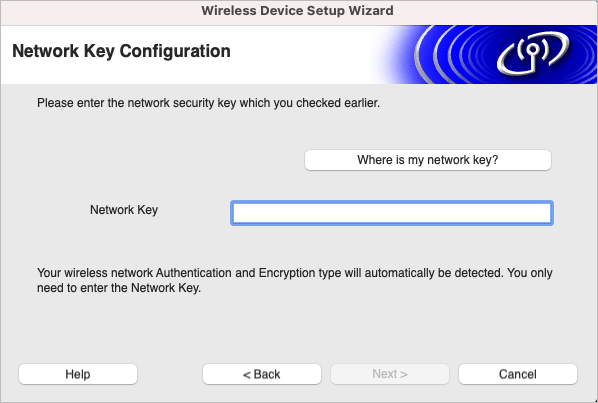Cancel the wireless setup wizard
Image resolution: width=598 pixels, height=403 pixels.
(518, 374)
